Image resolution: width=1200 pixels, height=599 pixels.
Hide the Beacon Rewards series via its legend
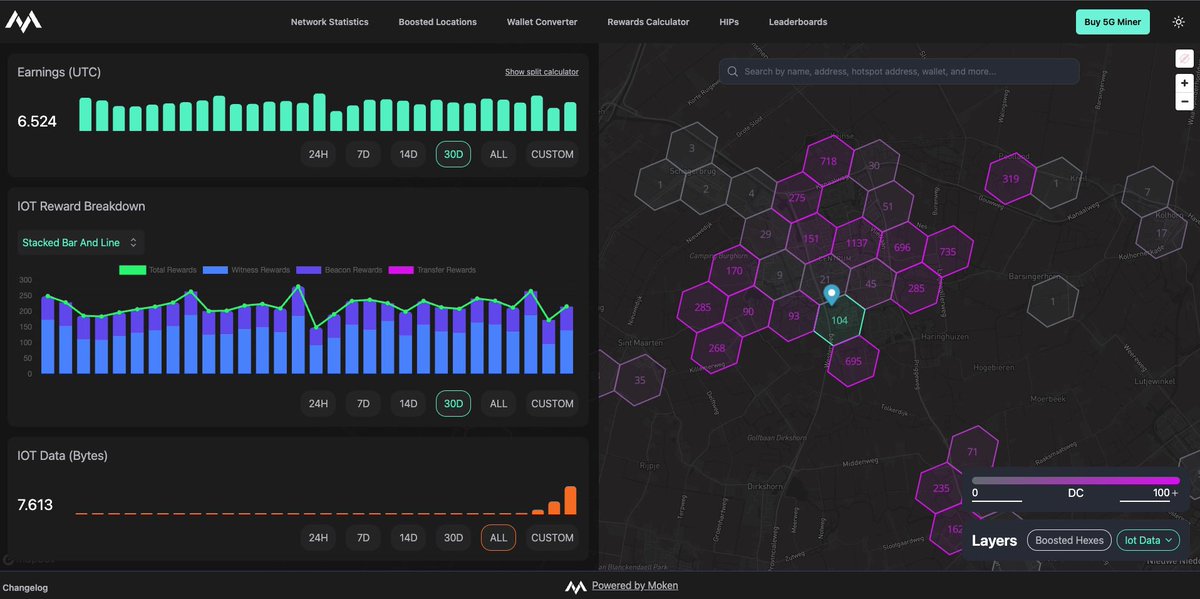(338, 270)
